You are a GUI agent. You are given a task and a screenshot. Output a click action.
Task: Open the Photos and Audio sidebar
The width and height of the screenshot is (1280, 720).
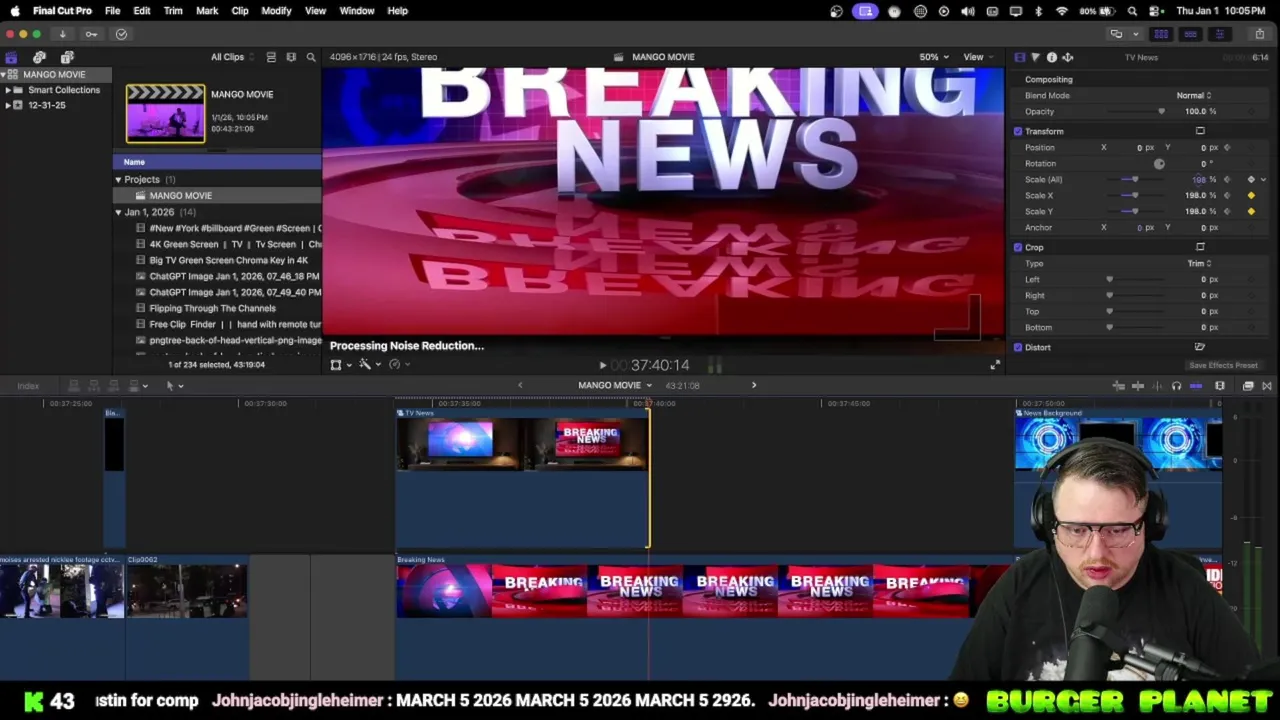tap(39, 57)
